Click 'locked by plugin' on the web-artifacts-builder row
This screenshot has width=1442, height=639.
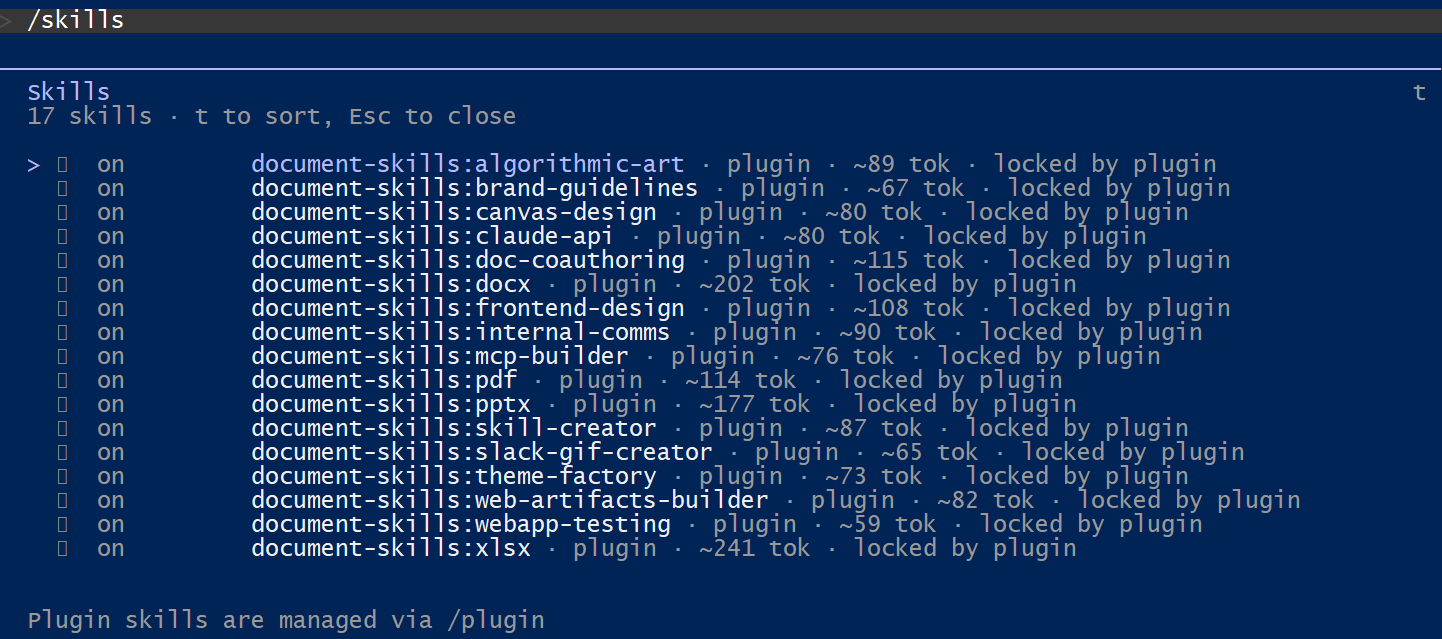click(x=1189, y=500)
